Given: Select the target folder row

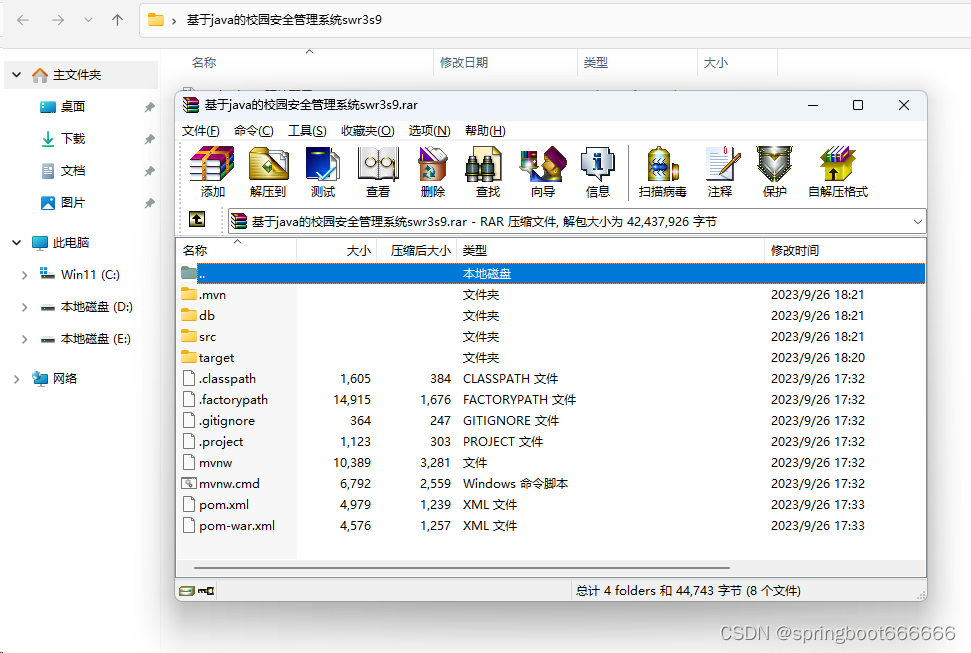Looking at the screenshot, I should coord(551,357).
